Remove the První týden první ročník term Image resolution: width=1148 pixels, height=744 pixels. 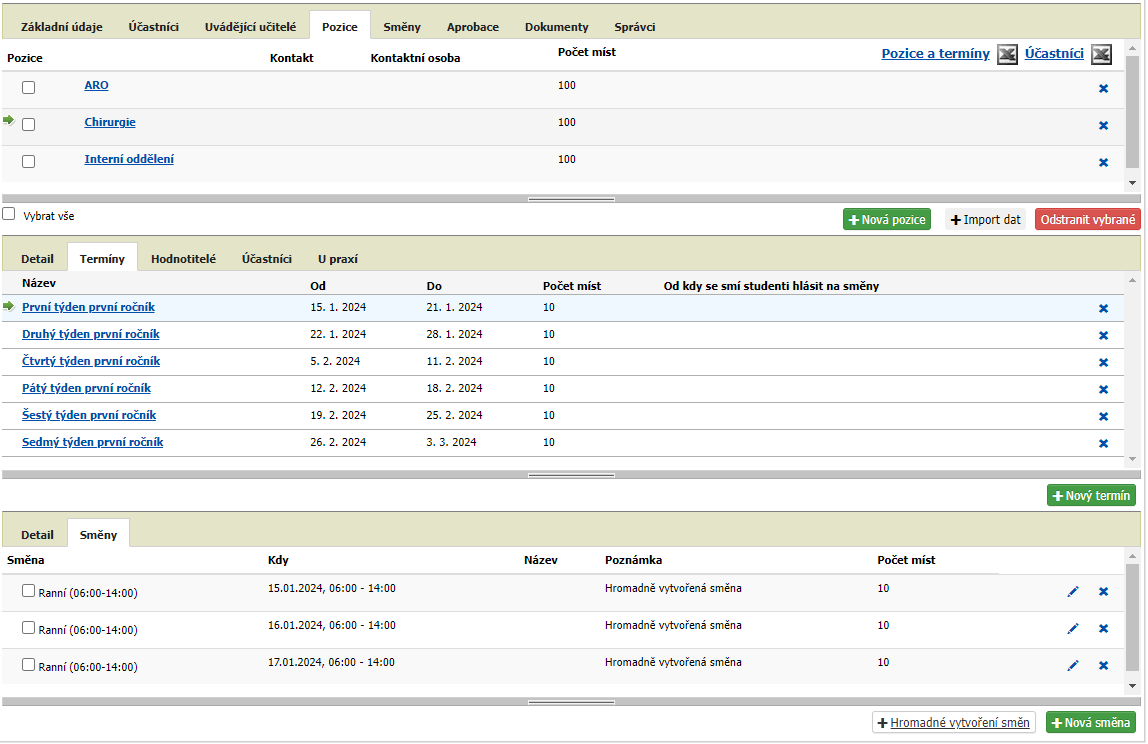click(1103, 309)
